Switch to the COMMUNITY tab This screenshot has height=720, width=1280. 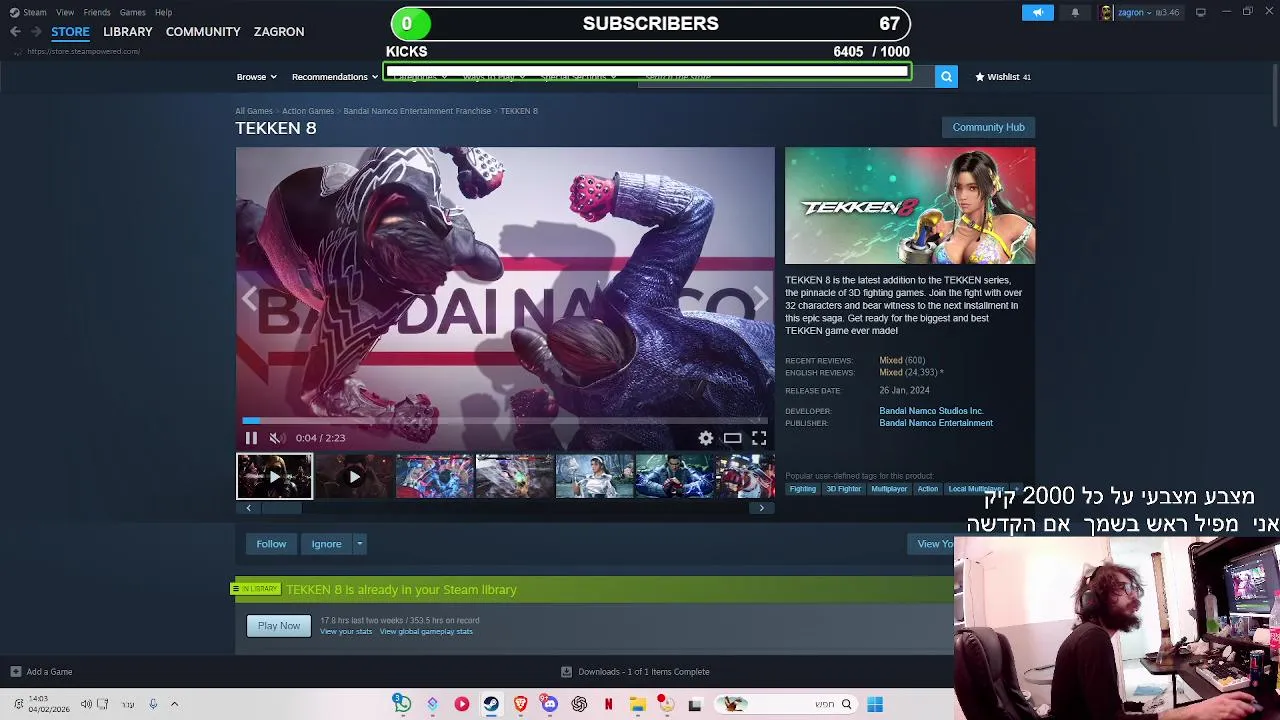pos(203,32)
